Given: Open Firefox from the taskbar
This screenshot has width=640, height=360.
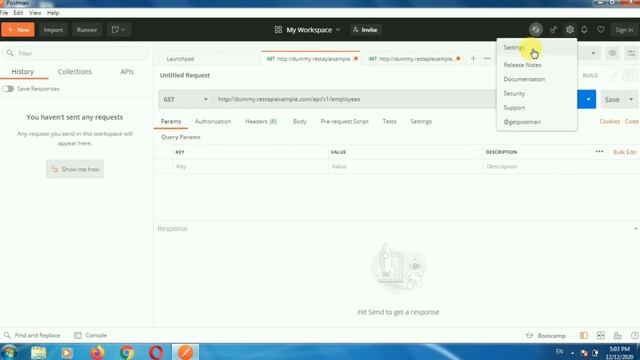Looking at the screenshot, I should [x=97, y=352].
